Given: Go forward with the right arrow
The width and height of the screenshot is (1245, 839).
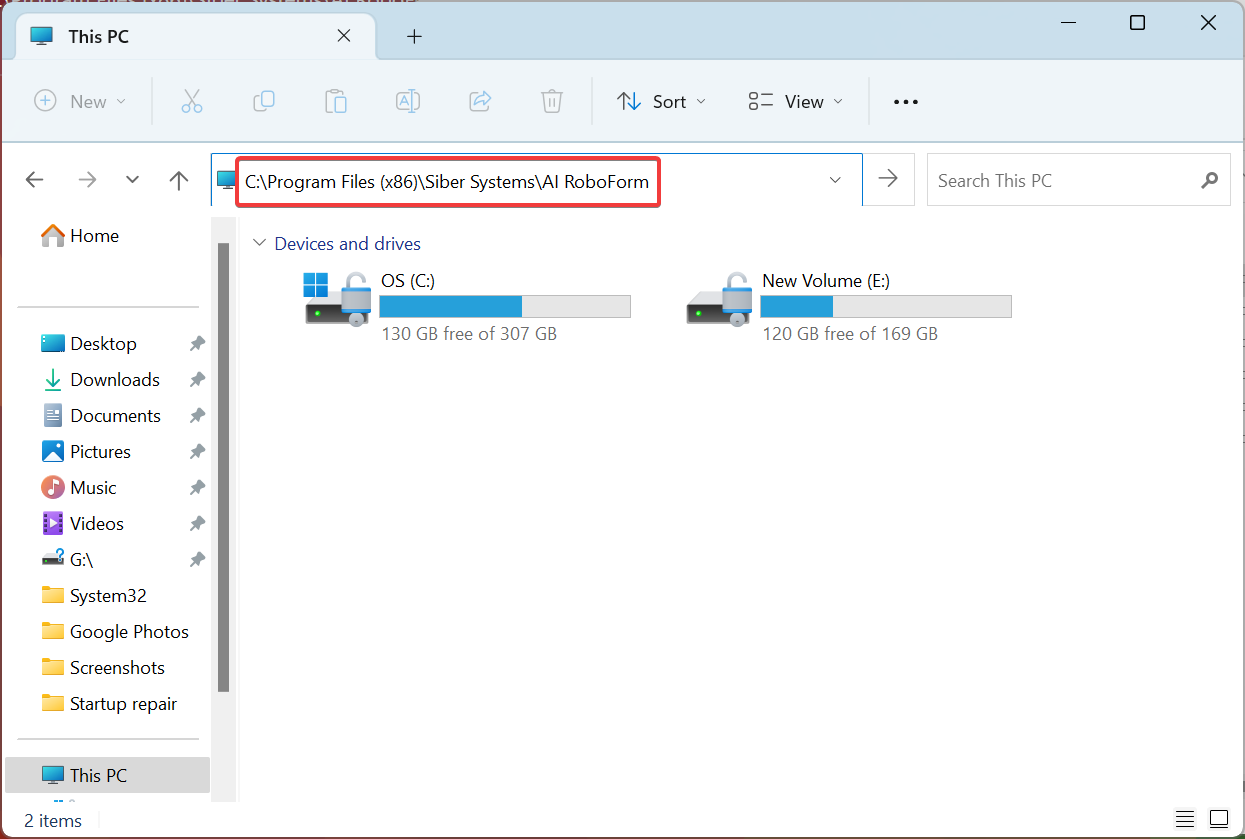Looking at the screenshot, I should 87,180.
